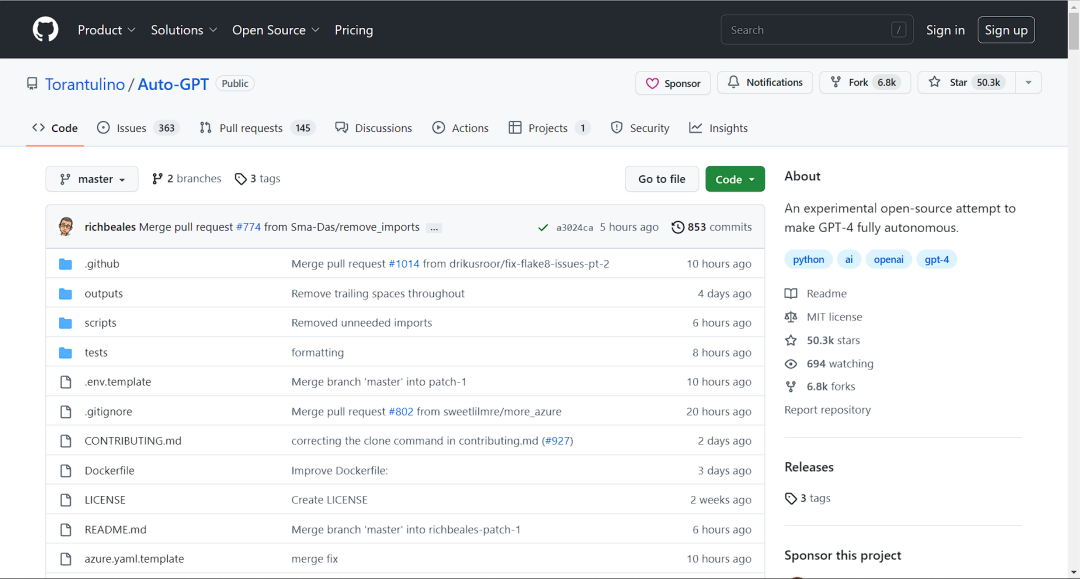Click the commit history clock icon
Screen dimensions: 1080x579
[678, 227]
